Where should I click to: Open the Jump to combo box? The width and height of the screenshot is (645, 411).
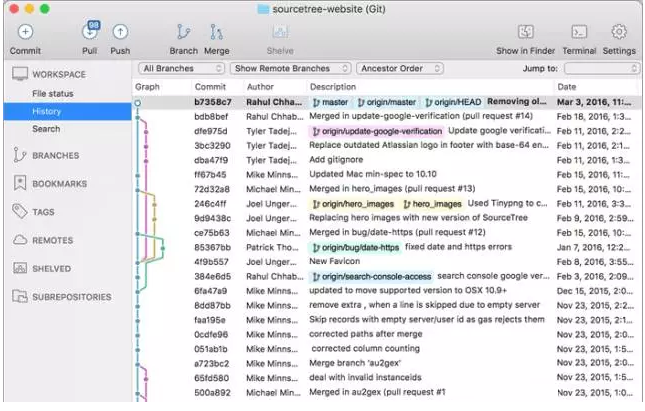[602, 68]
